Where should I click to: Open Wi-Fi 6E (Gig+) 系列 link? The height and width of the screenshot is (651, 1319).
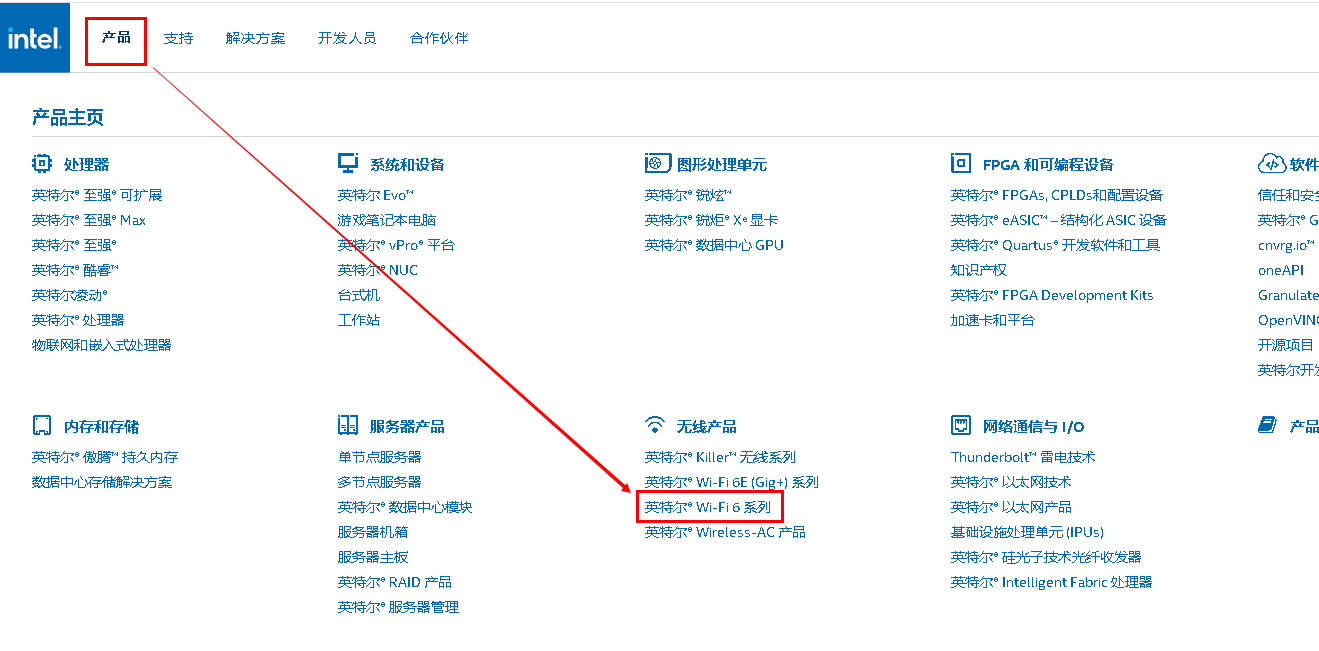pos(732,482)
